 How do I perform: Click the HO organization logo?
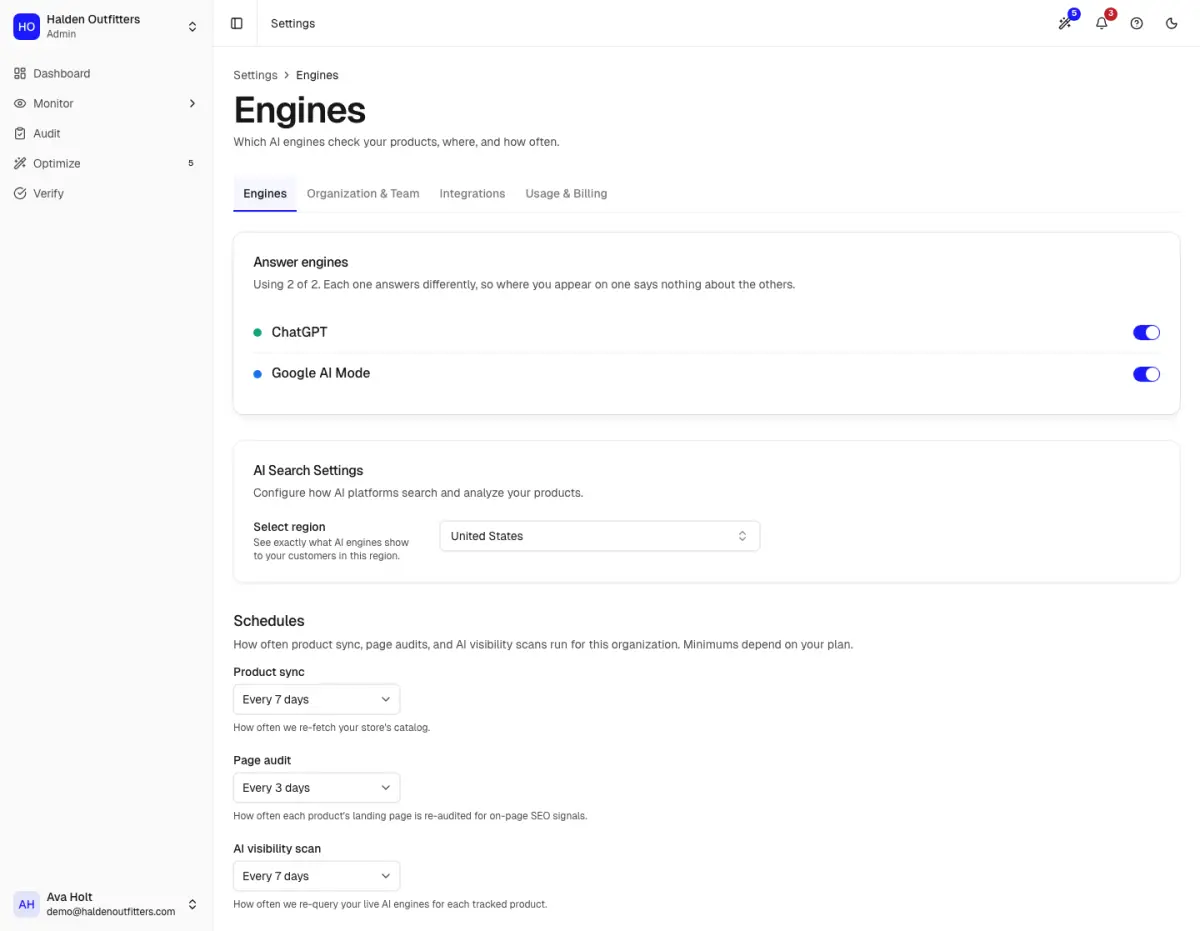pyautogui.click(x=26, y=26)
